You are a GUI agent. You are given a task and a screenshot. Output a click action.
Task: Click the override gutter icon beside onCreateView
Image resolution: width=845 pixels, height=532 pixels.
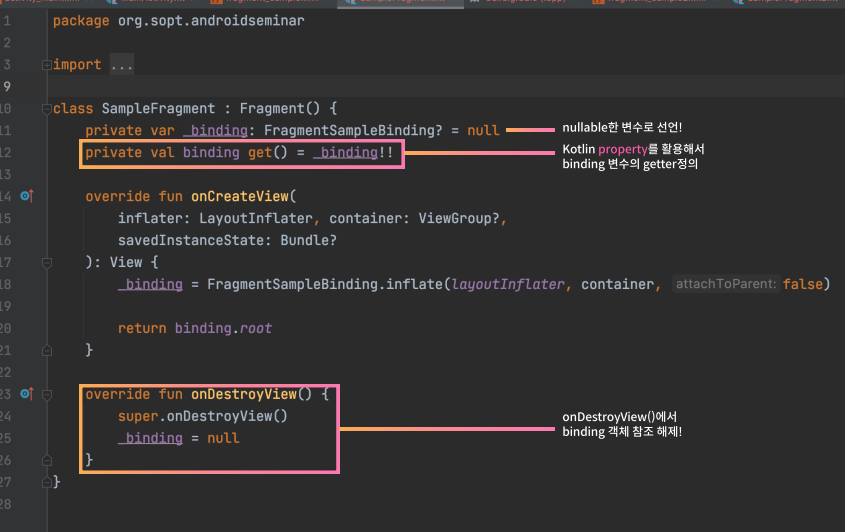point(27,196)
